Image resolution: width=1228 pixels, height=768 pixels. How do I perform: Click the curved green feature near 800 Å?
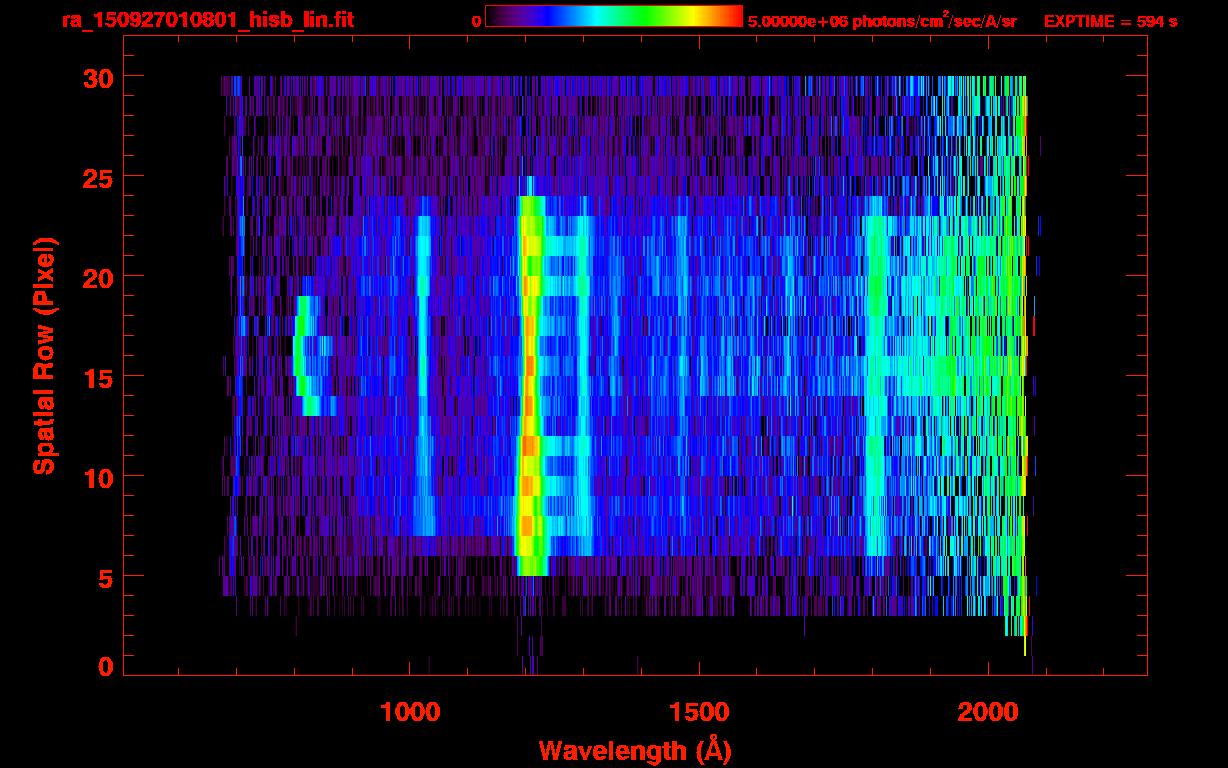click(x=308, y=355)
